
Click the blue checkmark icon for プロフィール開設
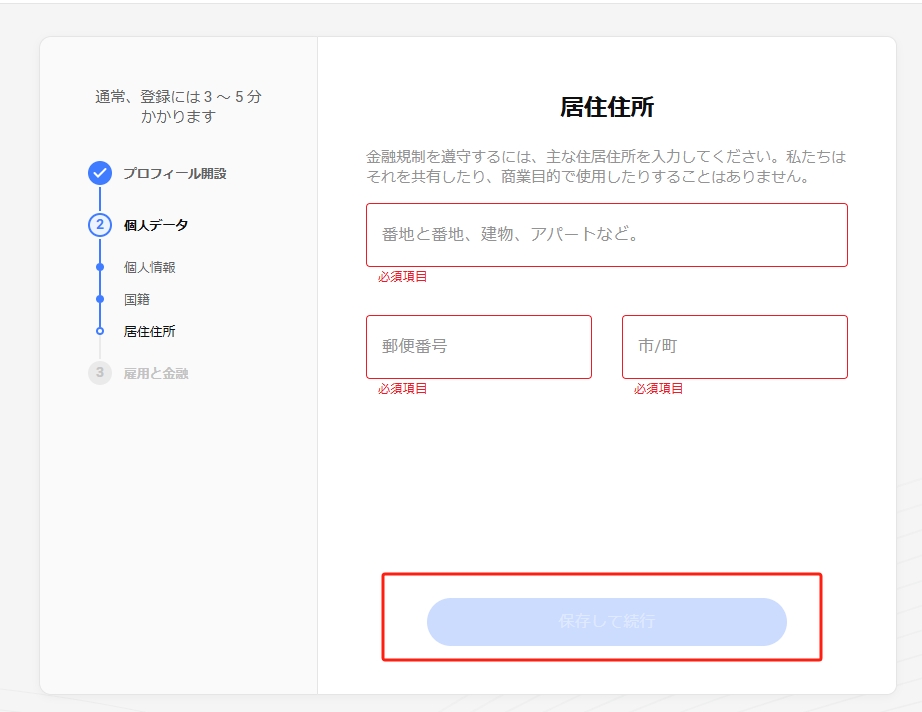(99, 173)
